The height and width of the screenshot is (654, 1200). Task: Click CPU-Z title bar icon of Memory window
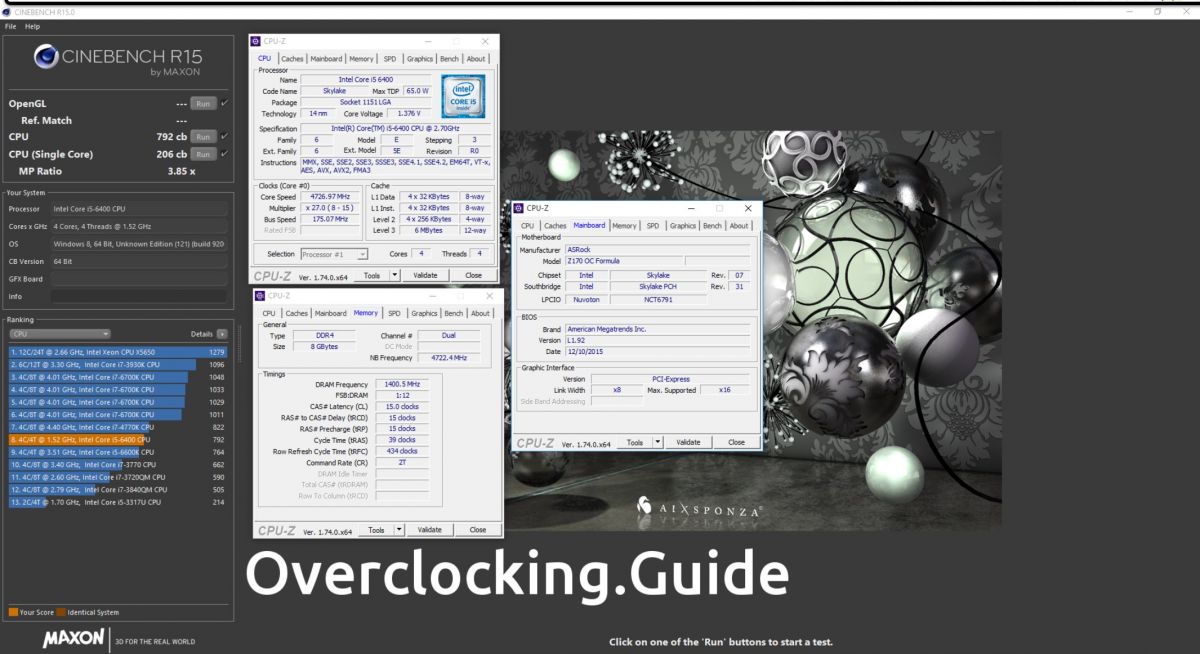[261, 296]
